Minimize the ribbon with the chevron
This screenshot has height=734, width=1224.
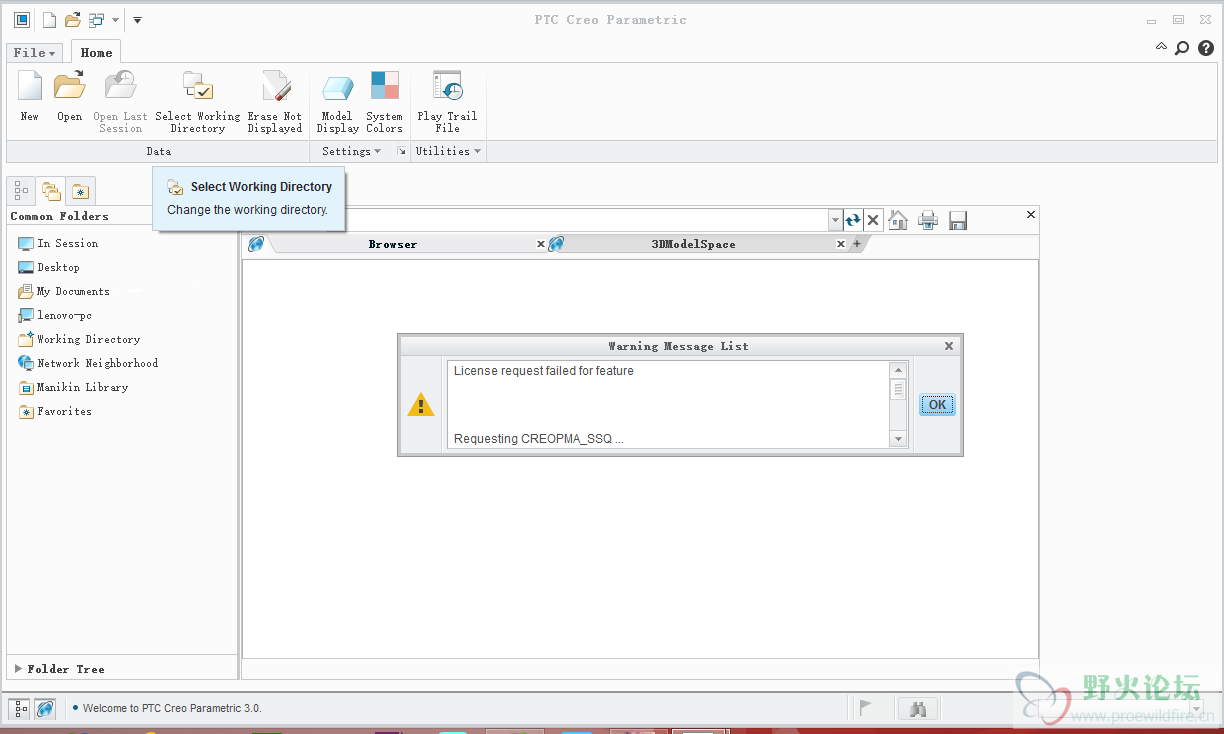click(1161, 46)
